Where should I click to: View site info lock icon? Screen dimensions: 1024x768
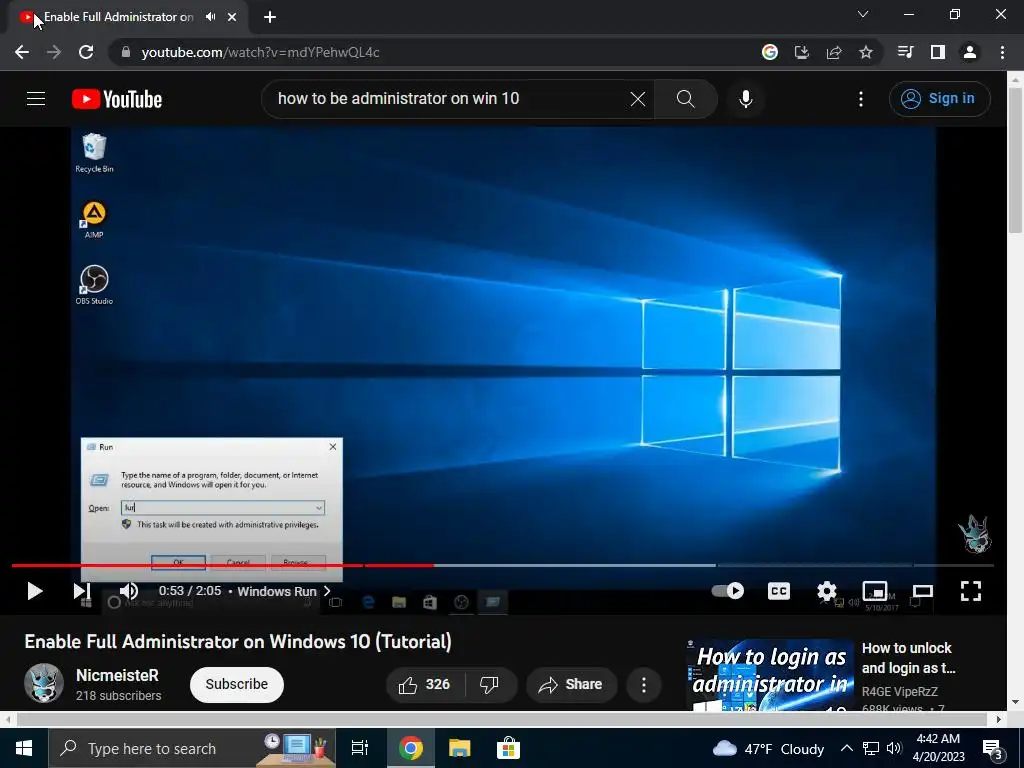click(126, 52)
